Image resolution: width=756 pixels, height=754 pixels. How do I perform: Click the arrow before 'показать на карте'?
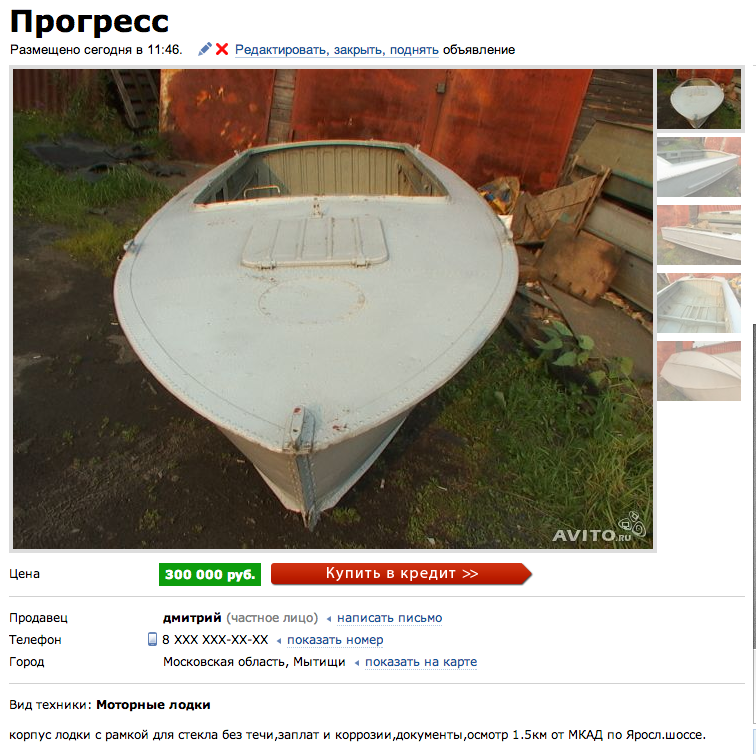pos(357,663)
